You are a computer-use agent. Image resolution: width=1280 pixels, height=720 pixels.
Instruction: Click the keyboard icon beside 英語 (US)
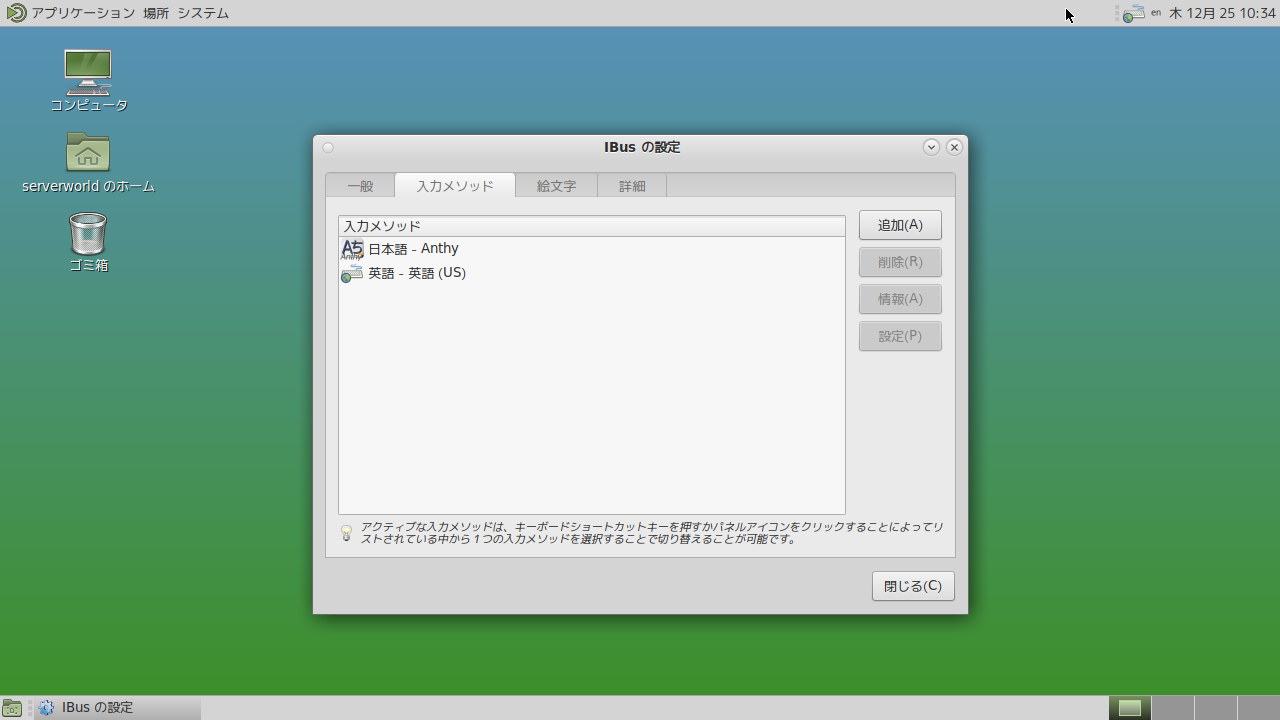click(x=352, y=273)
